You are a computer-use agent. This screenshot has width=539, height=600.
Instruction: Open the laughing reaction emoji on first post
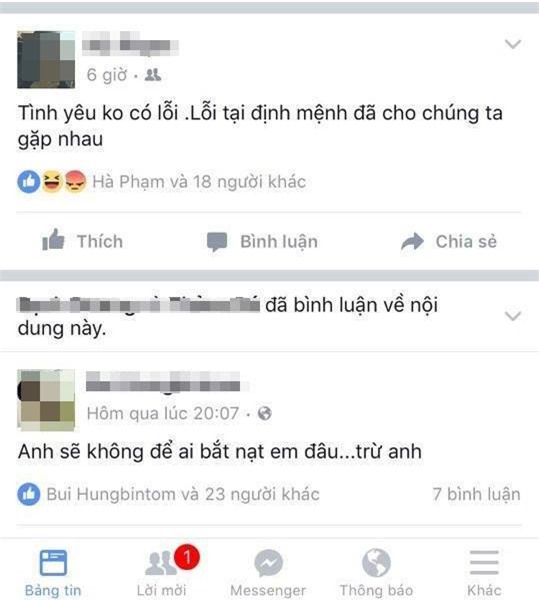tap(52, 181)
